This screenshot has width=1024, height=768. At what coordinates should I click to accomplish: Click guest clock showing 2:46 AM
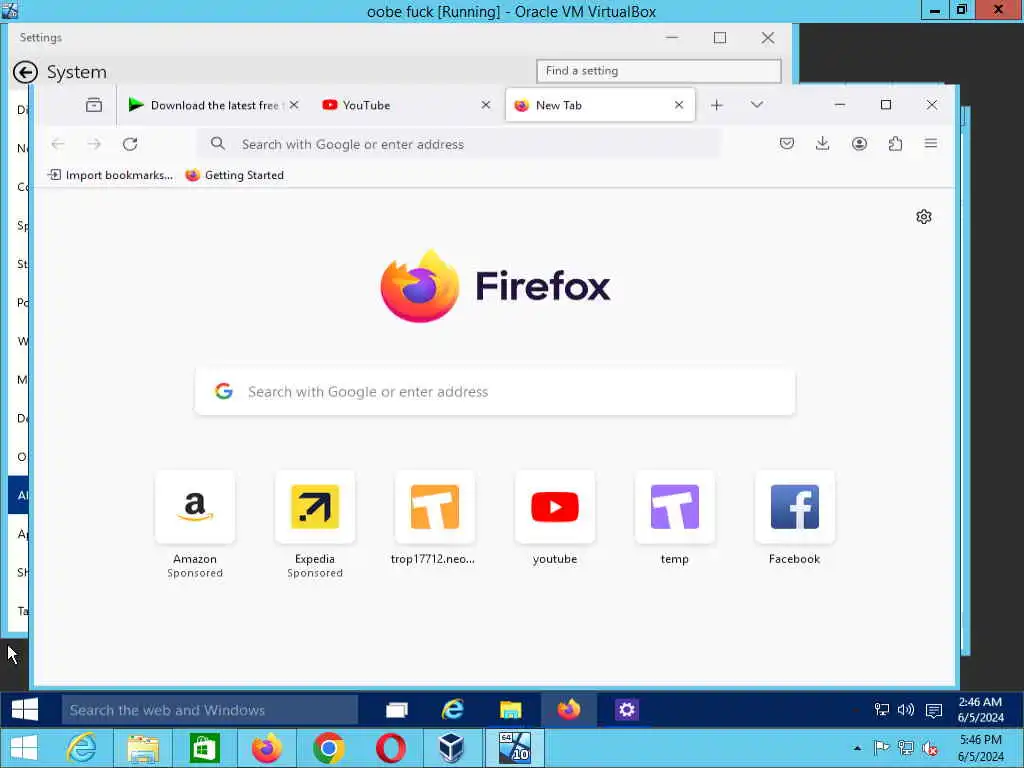tap(981, 710)
